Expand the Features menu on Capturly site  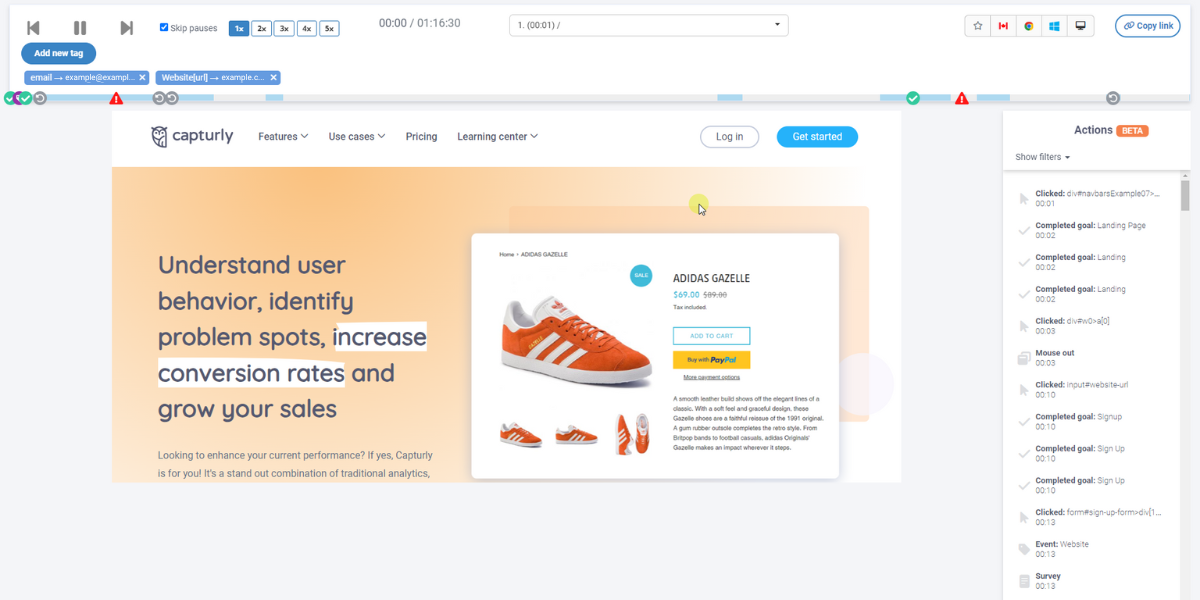[x=283, y=137]
